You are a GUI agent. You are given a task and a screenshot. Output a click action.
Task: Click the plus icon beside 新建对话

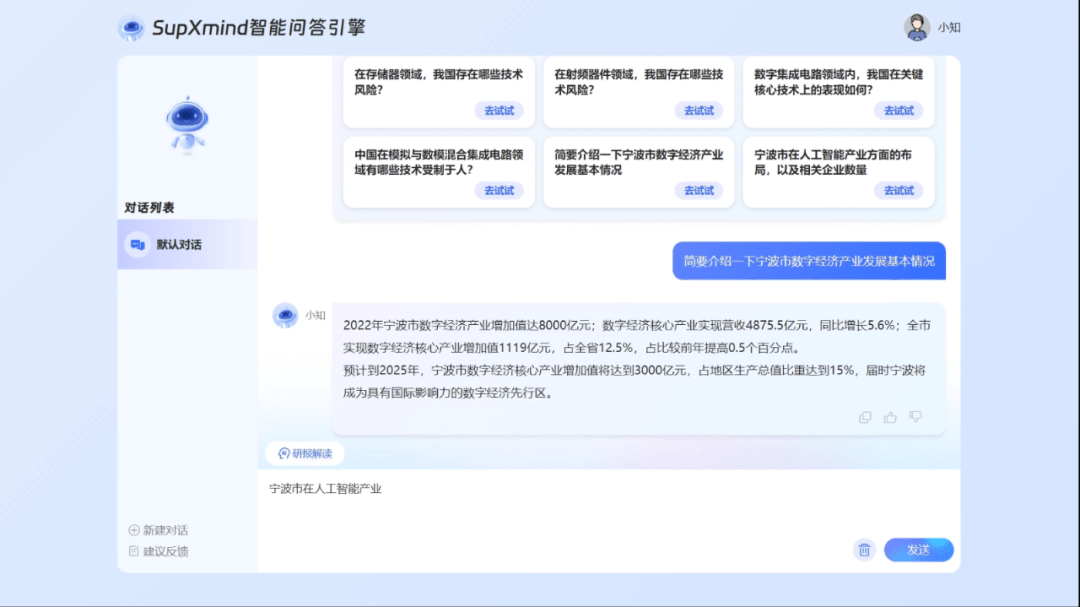tap(134, 530)
